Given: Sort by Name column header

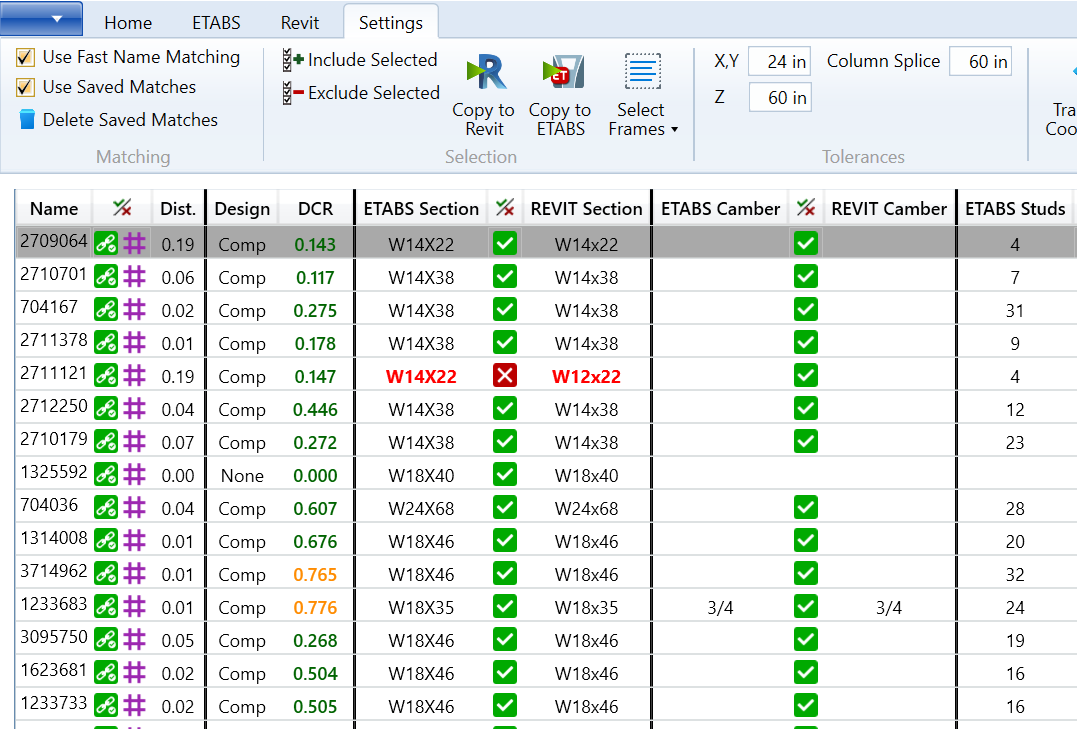Looking at the screenshot, I should (x=54, y=209).
